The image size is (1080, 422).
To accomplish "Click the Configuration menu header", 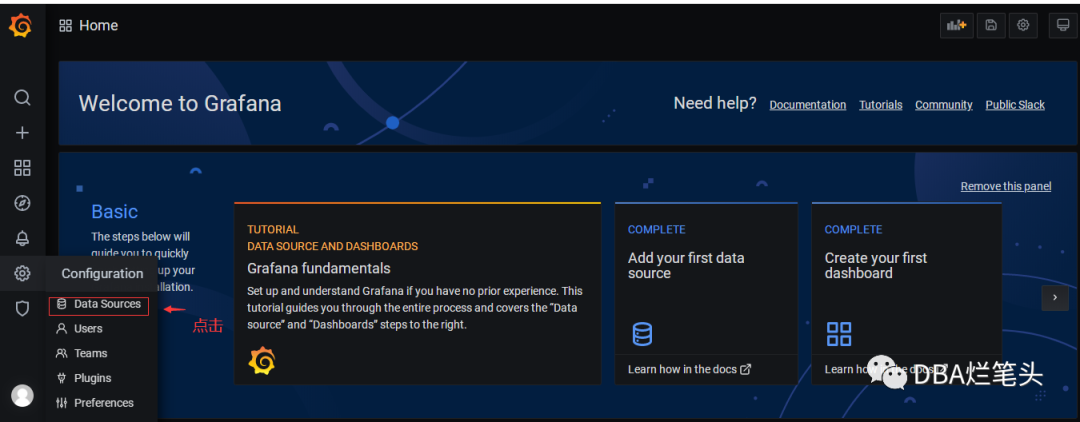I will tap(102, 273).
